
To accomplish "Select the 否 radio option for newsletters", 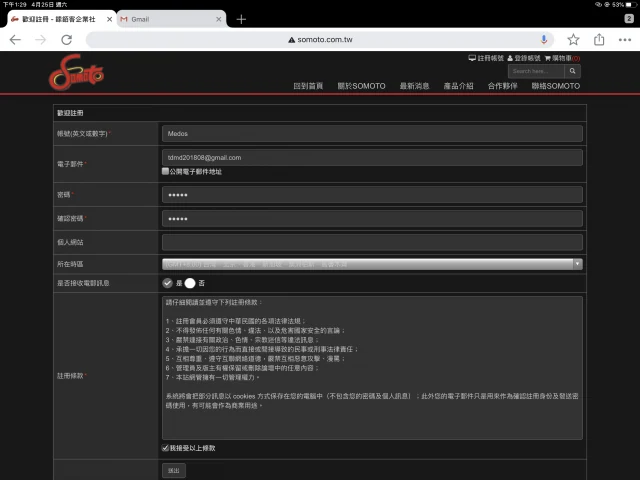I will pos(190,283).
